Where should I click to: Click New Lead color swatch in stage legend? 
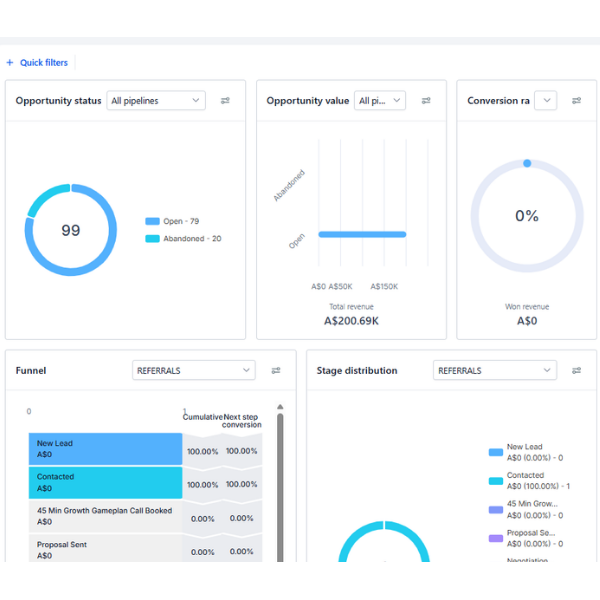click(496, 452)
